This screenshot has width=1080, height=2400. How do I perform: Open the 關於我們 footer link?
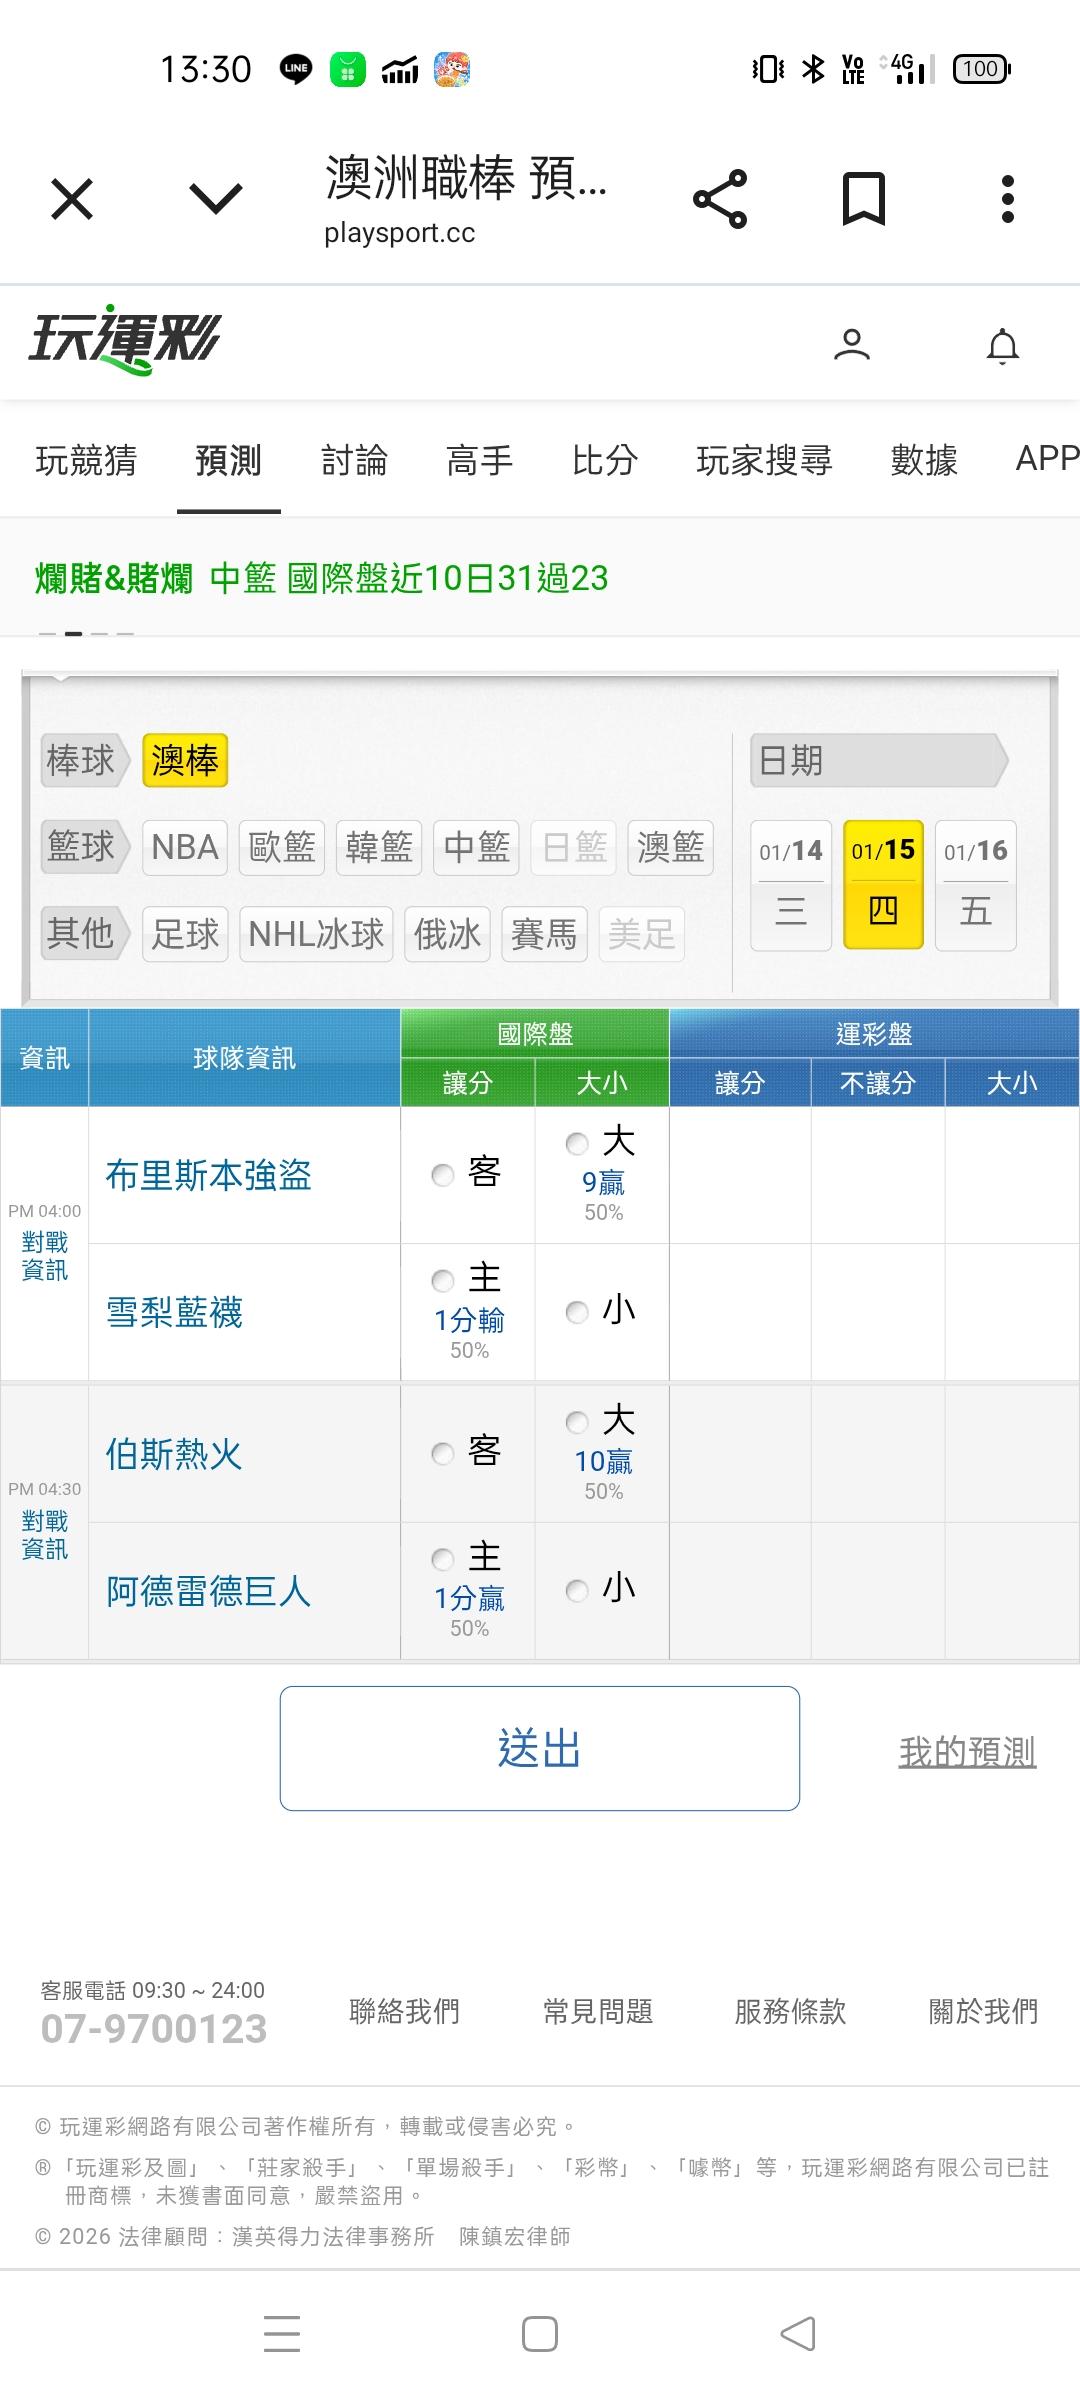click(x=983, y=2011)
